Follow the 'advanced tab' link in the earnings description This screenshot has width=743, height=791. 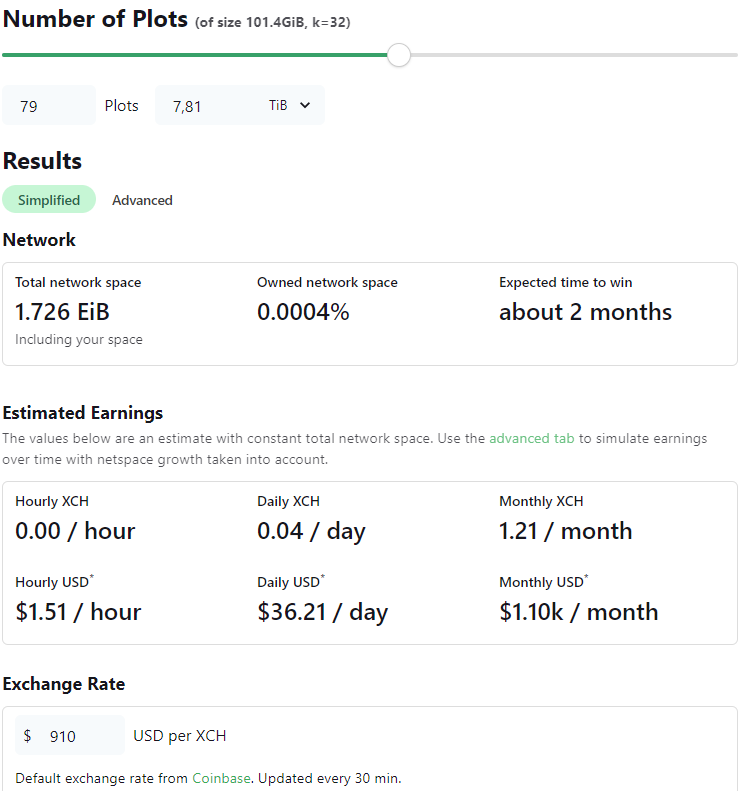click(x=531, y=438)
